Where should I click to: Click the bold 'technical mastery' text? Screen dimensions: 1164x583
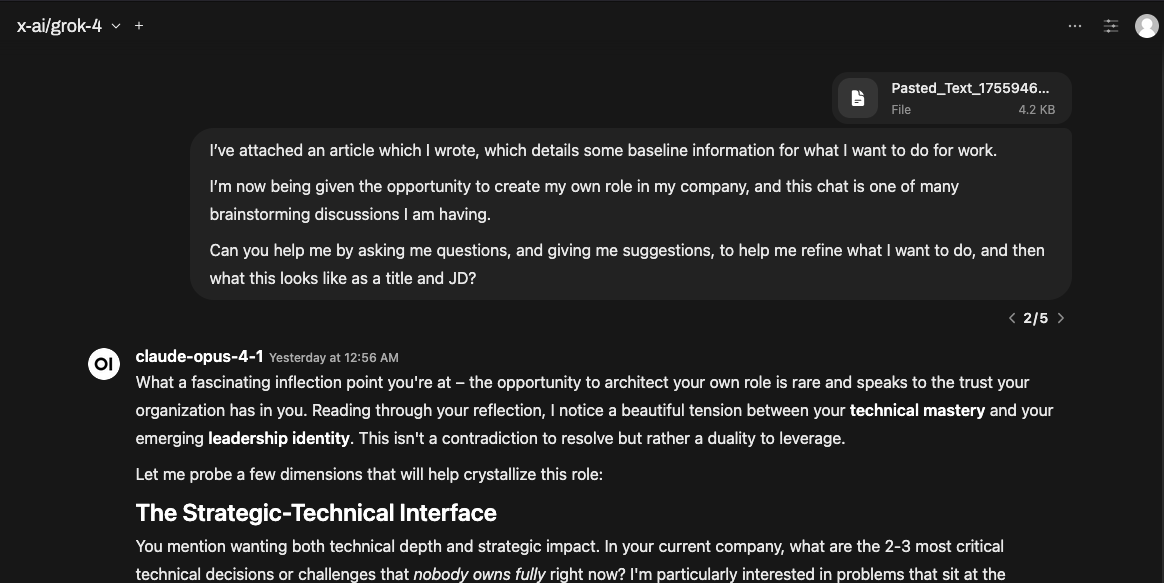(x=917, y=410)
